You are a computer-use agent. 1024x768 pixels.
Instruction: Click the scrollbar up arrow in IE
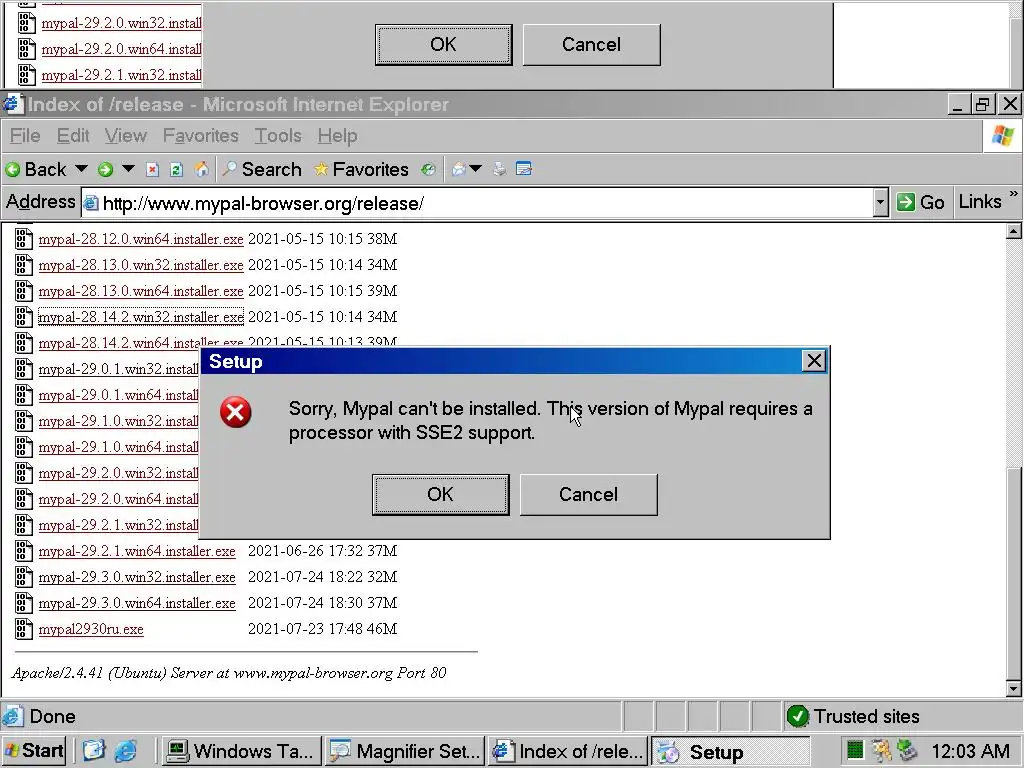[x=1014, y=231]
